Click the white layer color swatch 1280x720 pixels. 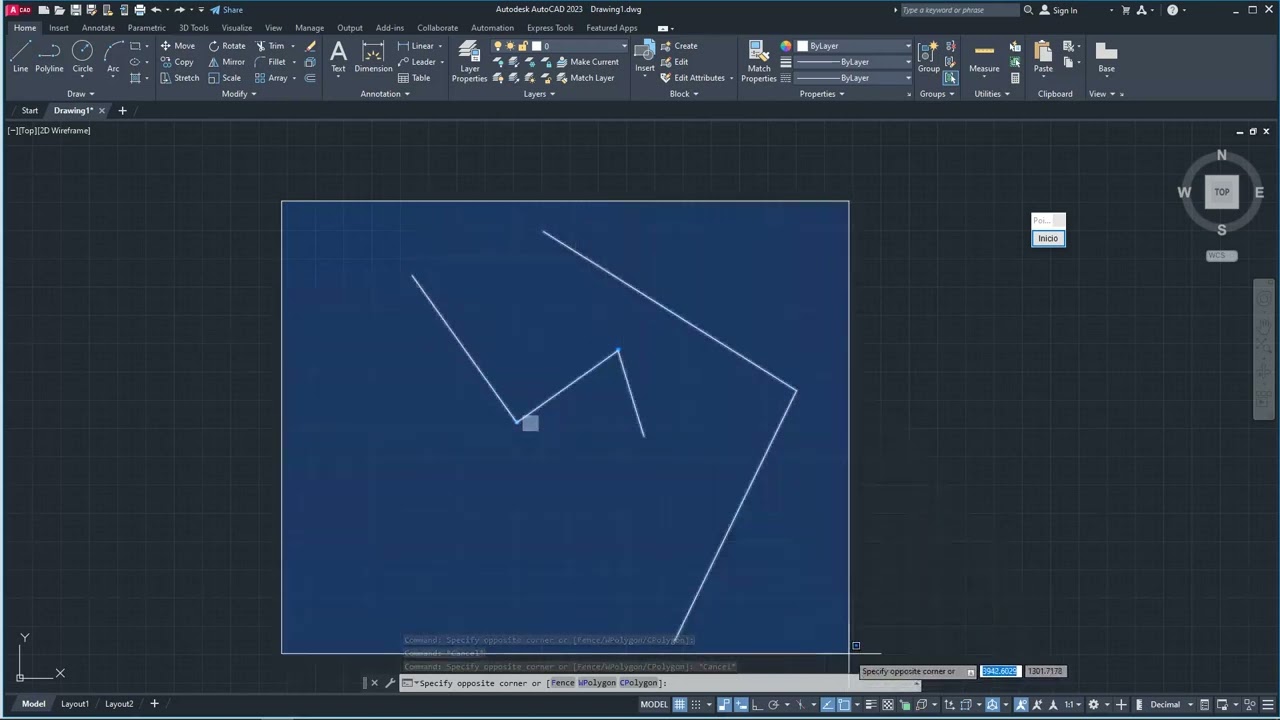point(536,46)
